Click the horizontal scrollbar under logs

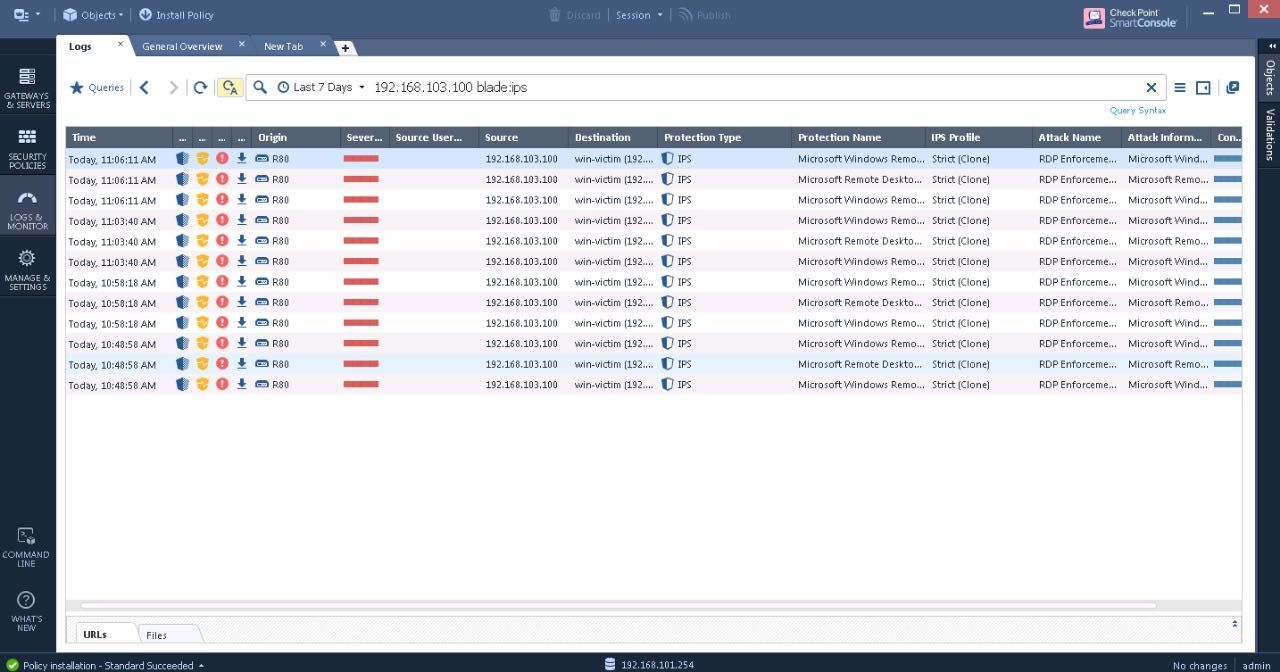[618, 605]
